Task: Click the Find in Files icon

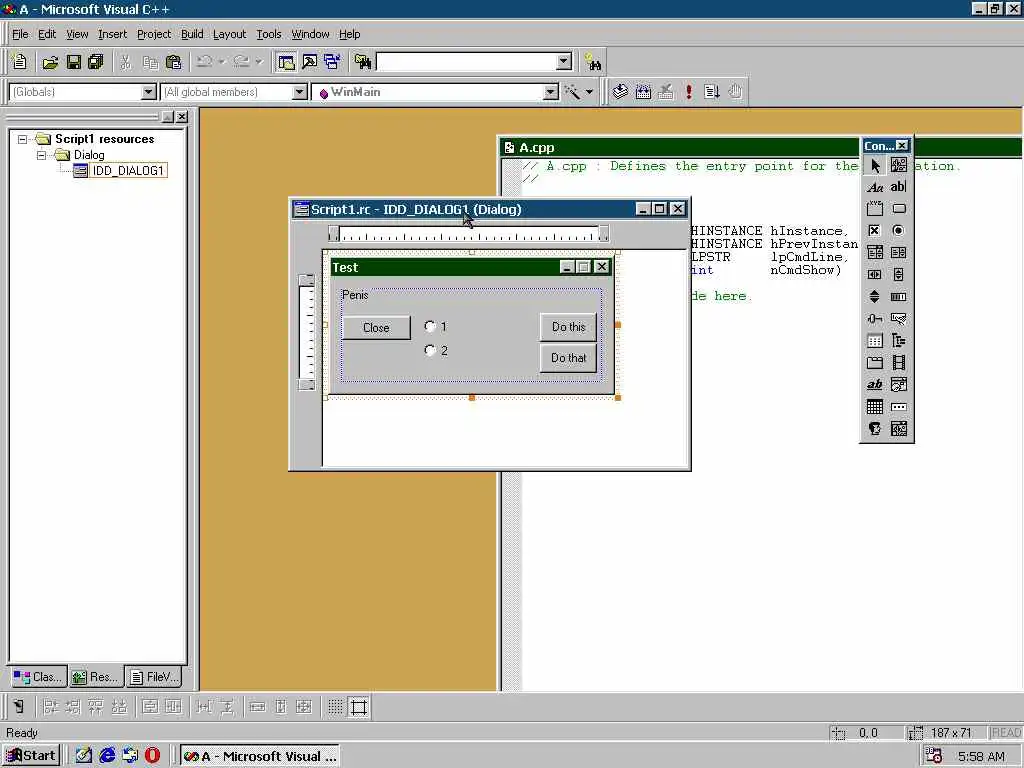Action: pyautogui.click(x=363, y=62)
